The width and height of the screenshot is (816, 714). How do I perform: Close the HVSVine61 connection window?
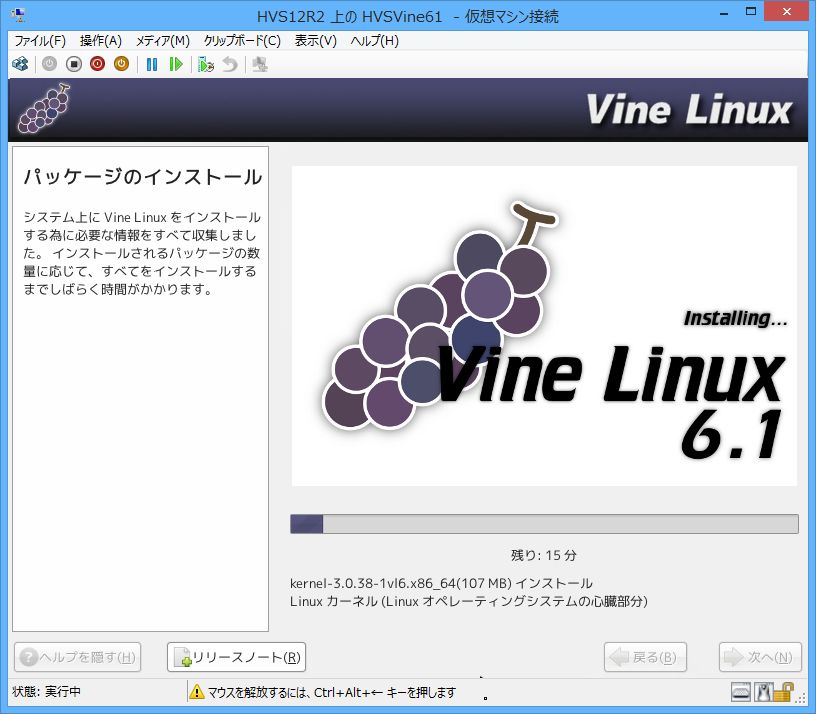786,12
